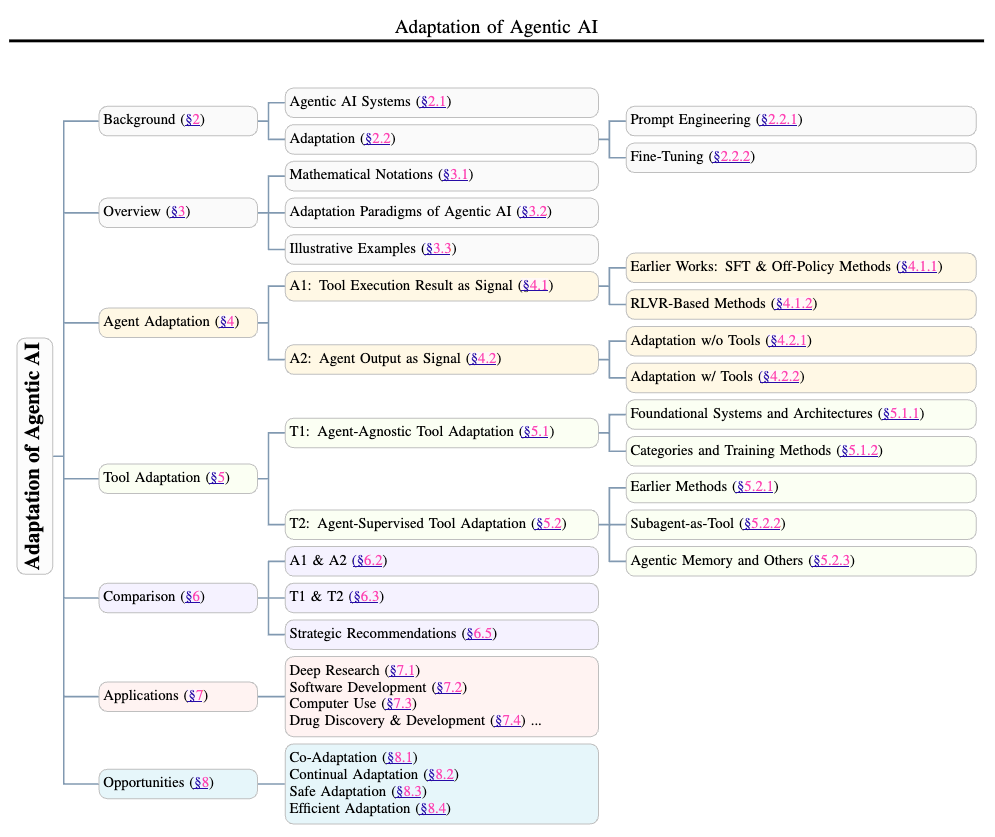Open the §5 Tool Adaptation link
995x837 pixels.
[217, 478]
